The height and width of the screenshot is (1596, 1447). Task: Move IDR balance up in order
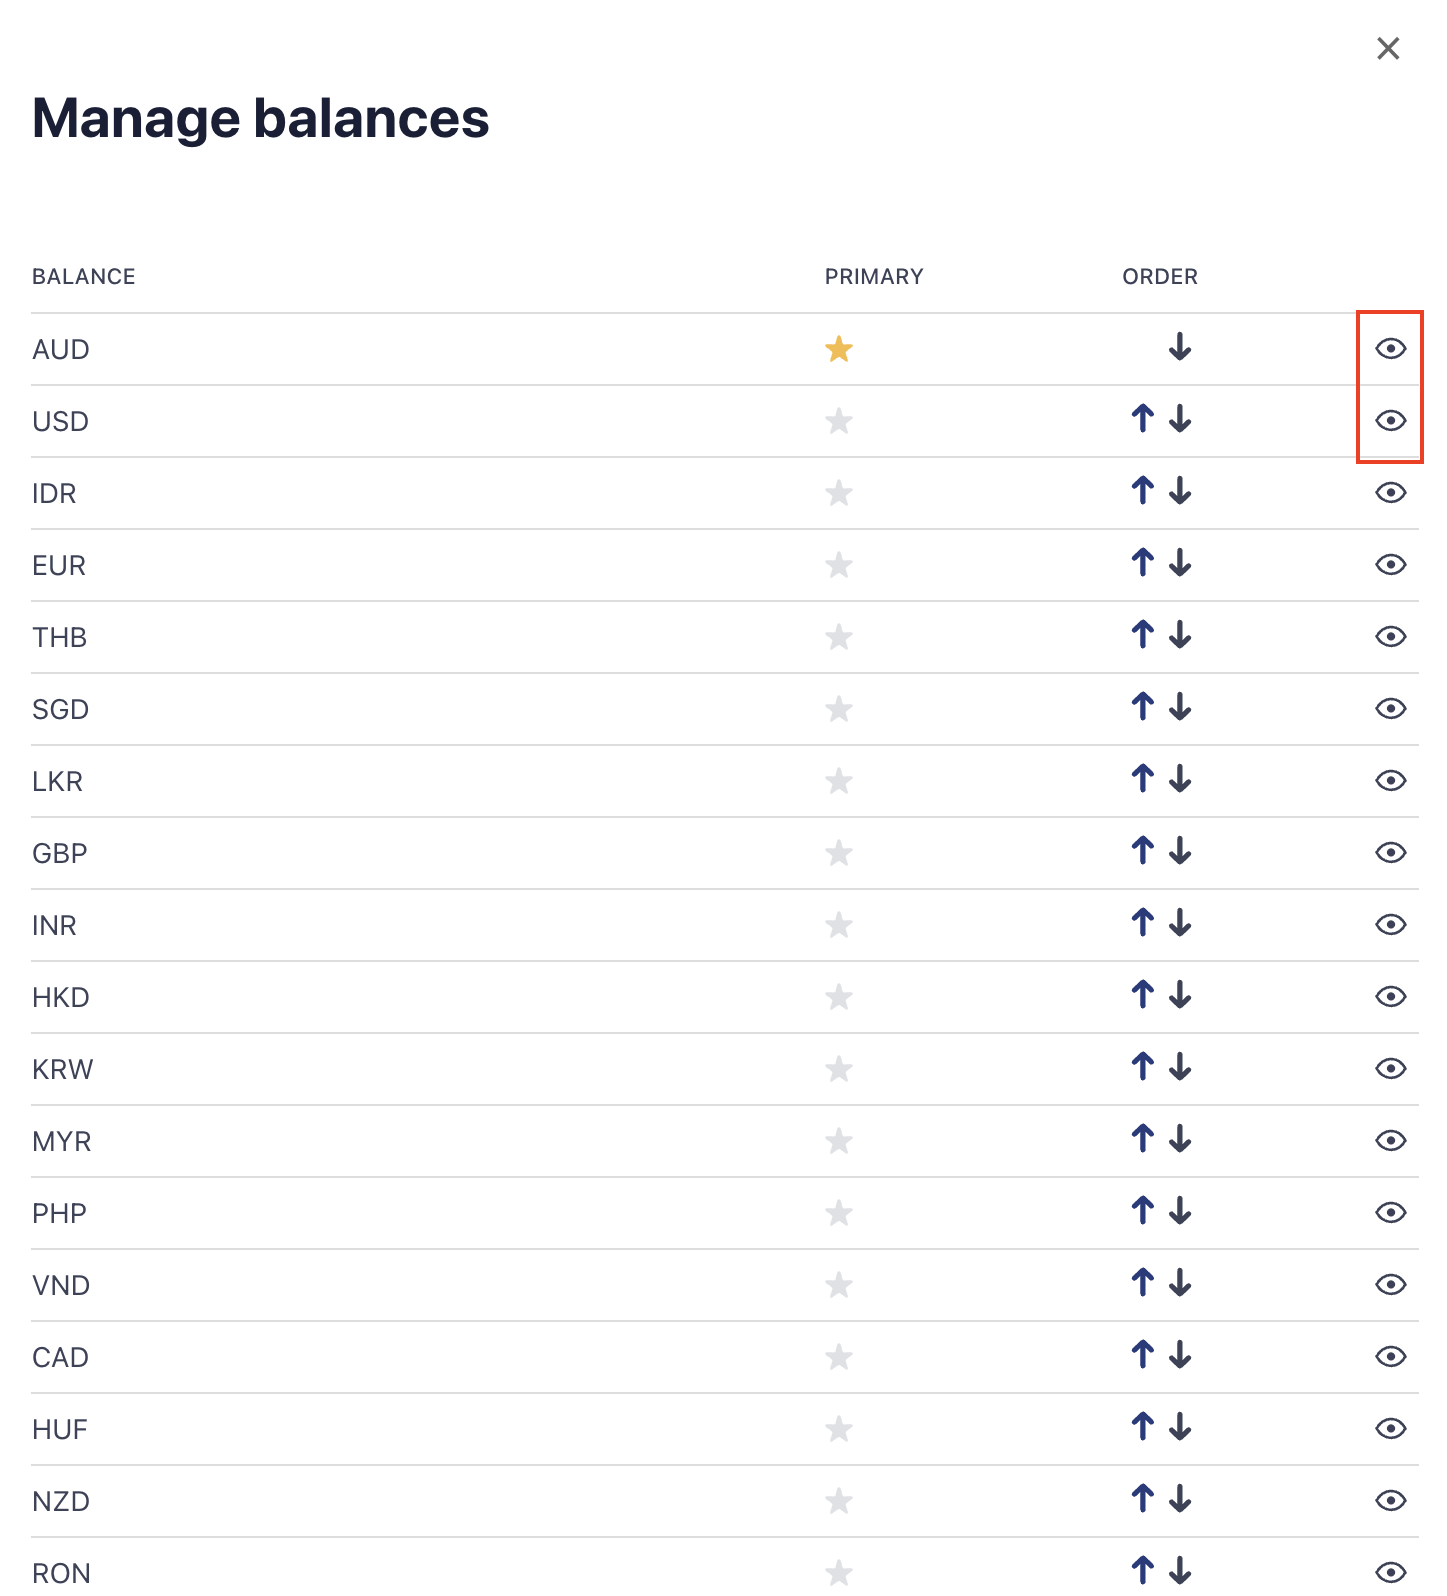[x=1142, y=491]
